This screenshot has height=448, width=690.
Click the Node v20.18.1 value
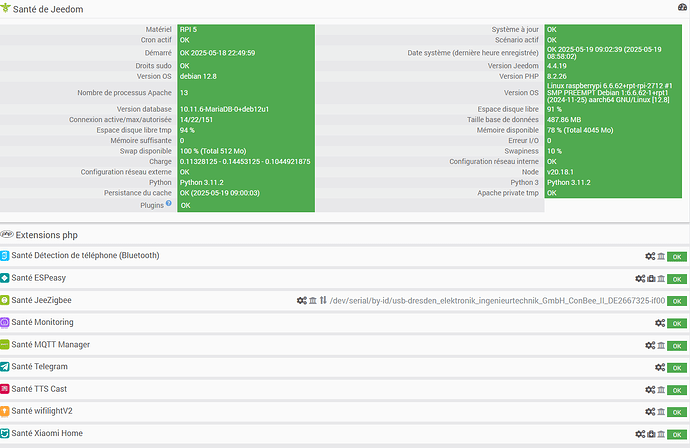point(560,172)
